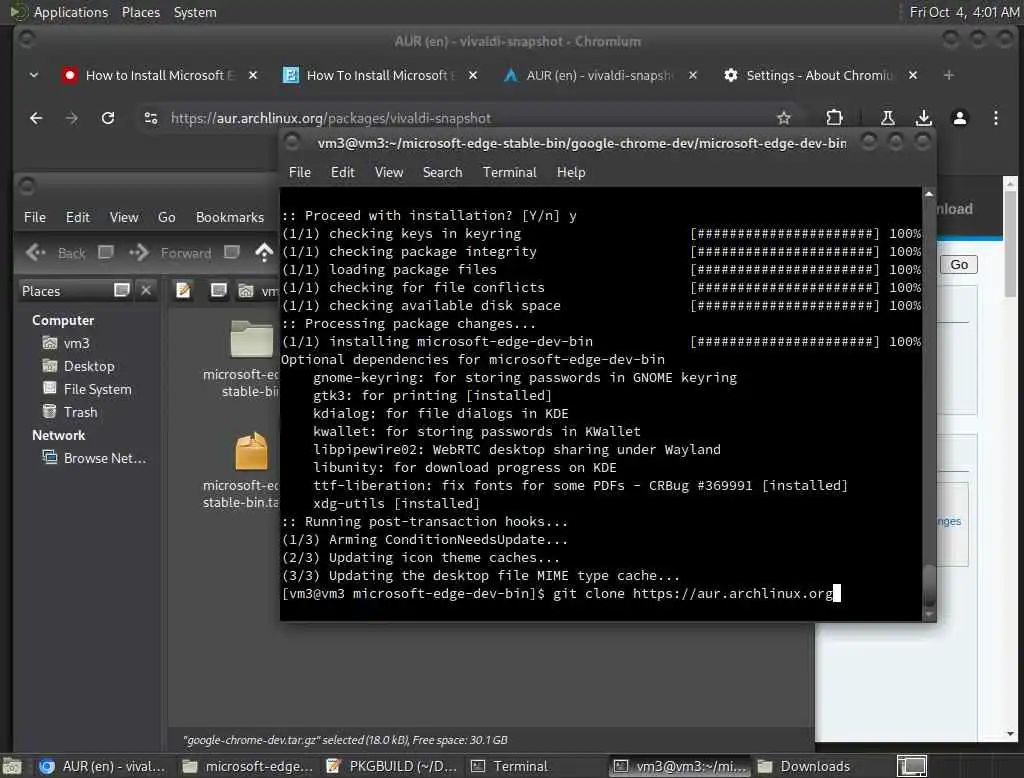The height and width of the screenshot is (778, 1024).
Task: Click the clock Fri Oct 4 4:01 AM
Action: tap(964, 12)
